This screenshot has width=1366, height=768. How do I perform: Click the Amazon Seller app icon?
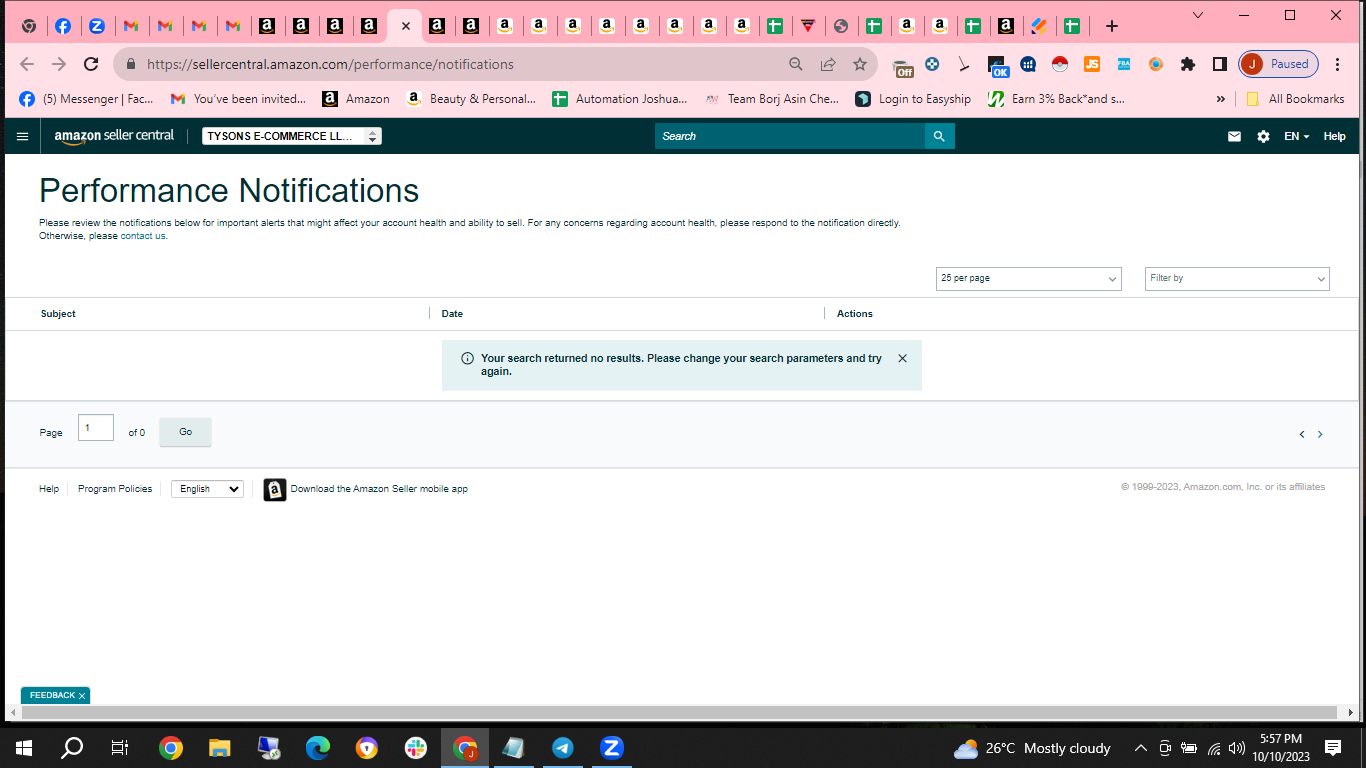(x=275, y=489)
